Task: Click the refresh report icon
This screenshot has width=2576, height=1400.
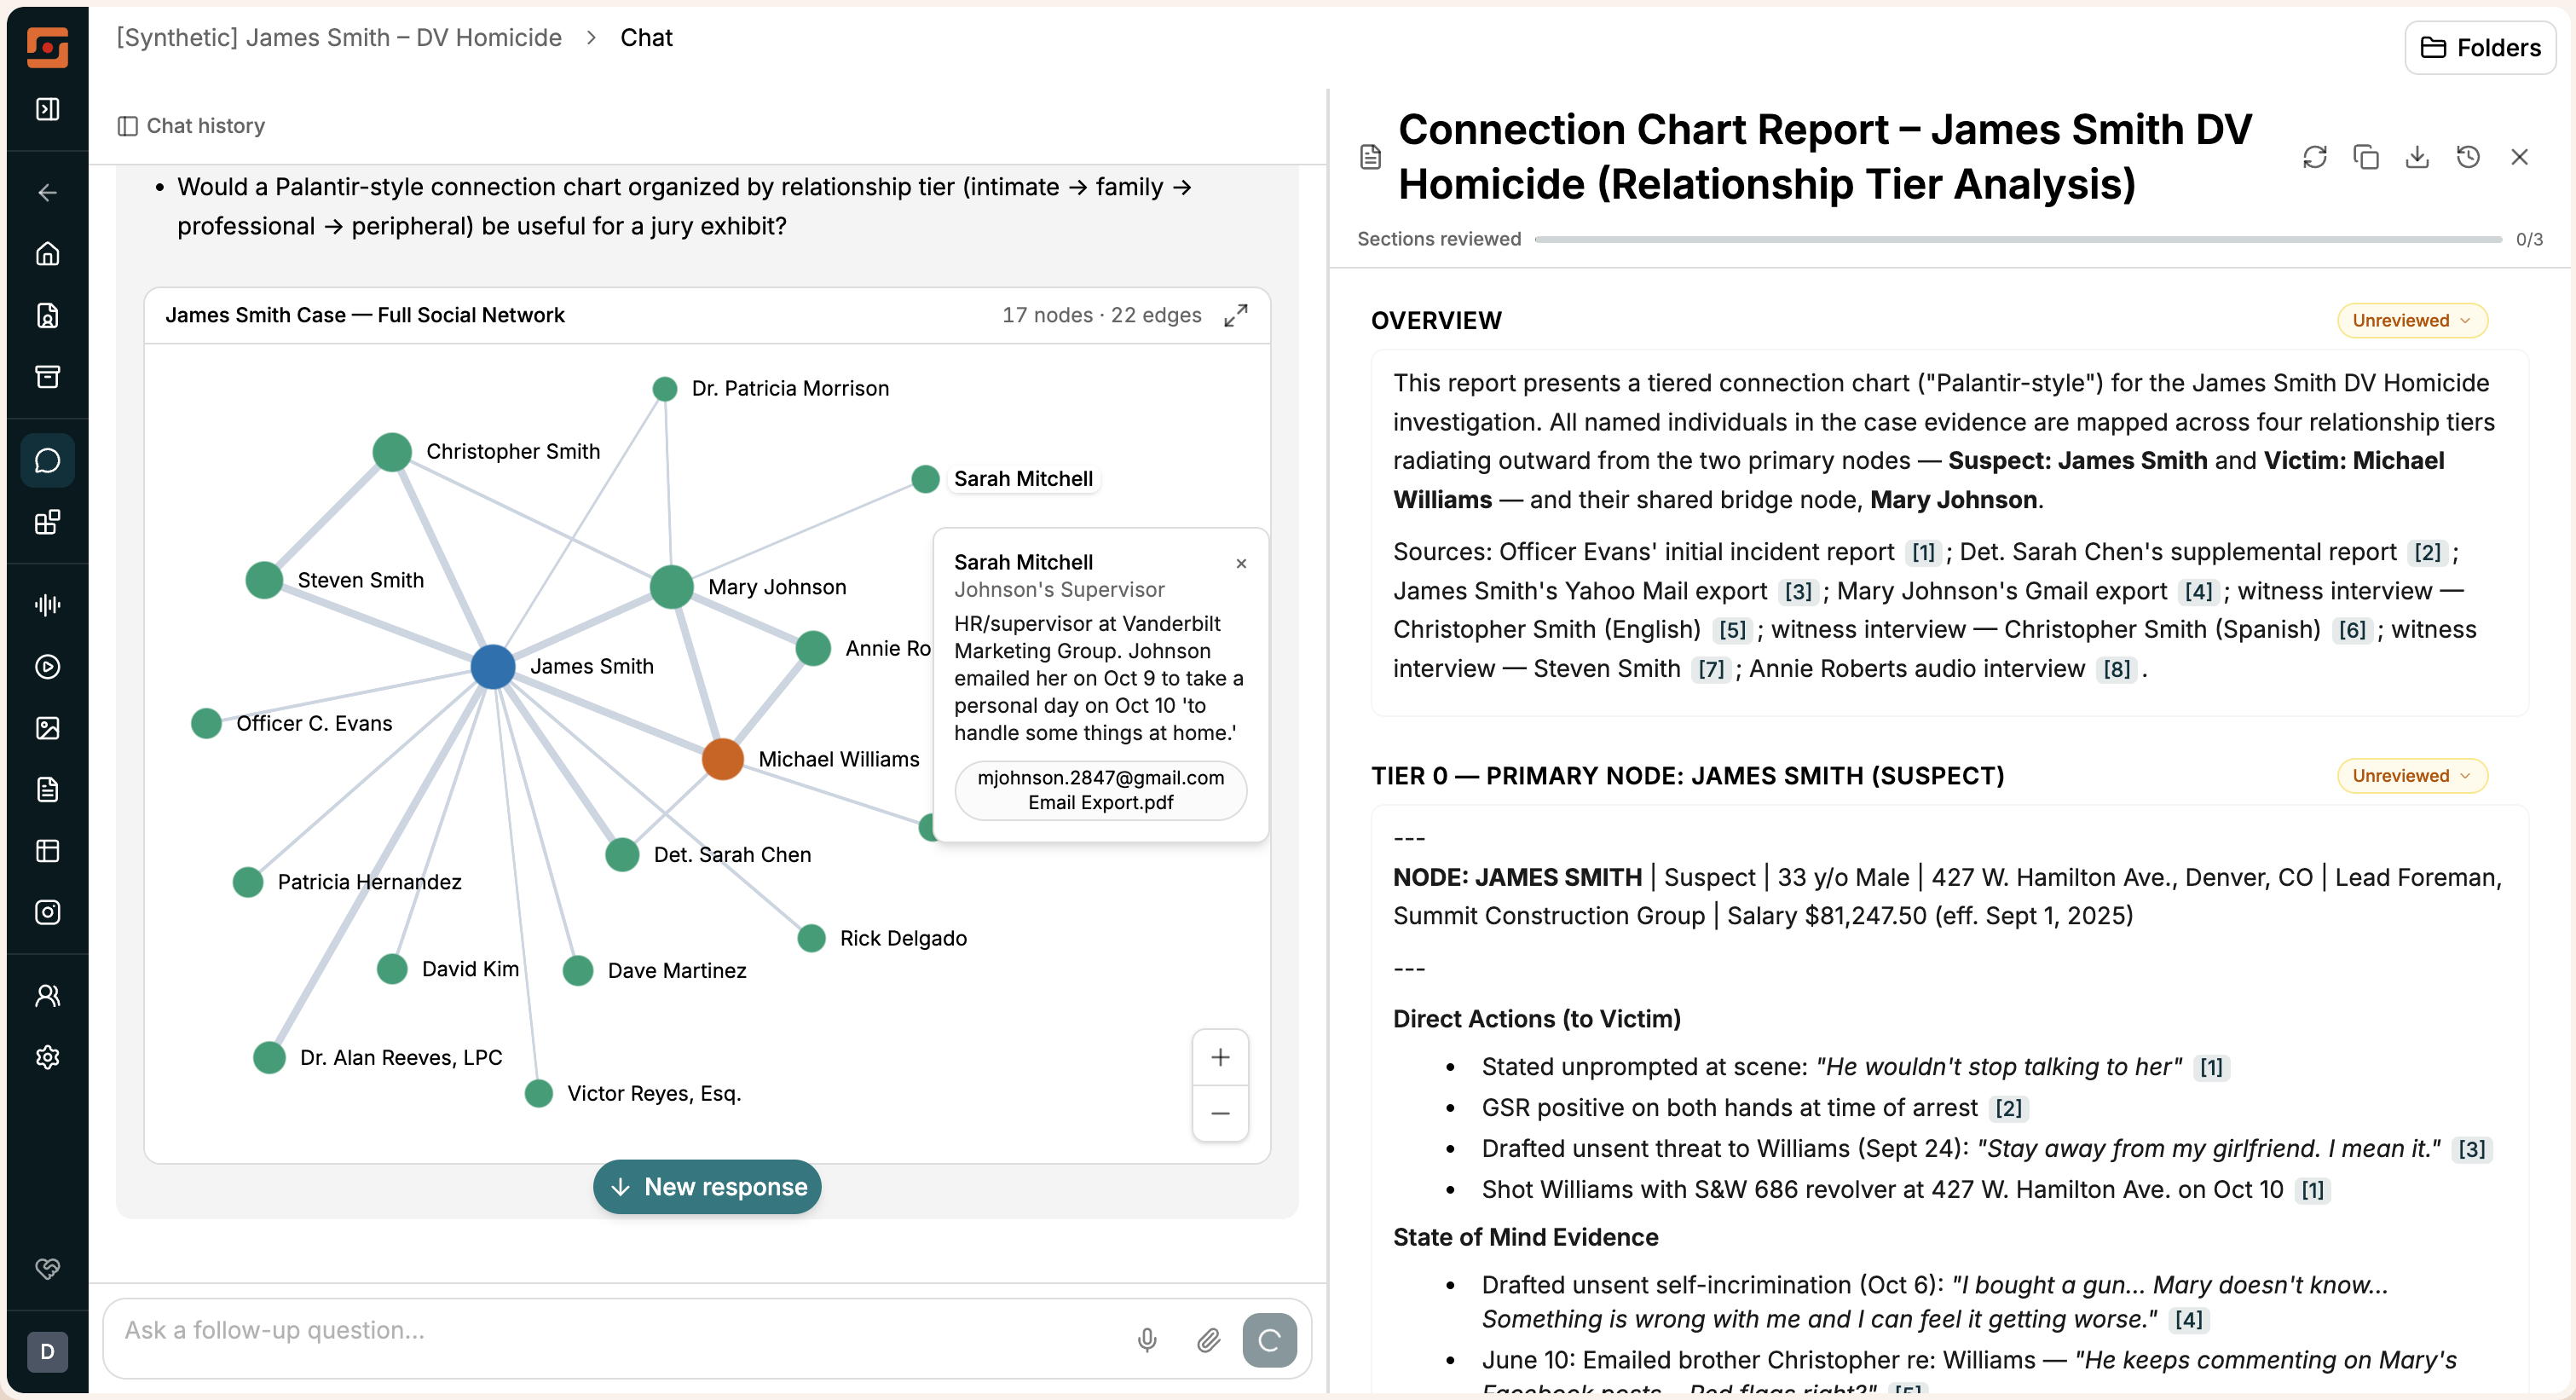Action: pyautogui.click(x=2314, y=157)
